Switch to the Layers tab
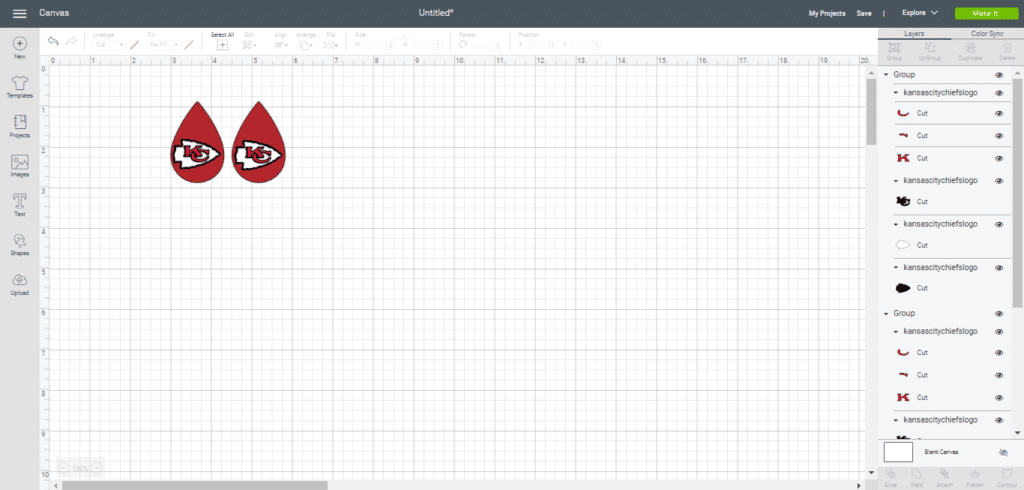This screenshot has width=1024, height=490. coord(913,33)
